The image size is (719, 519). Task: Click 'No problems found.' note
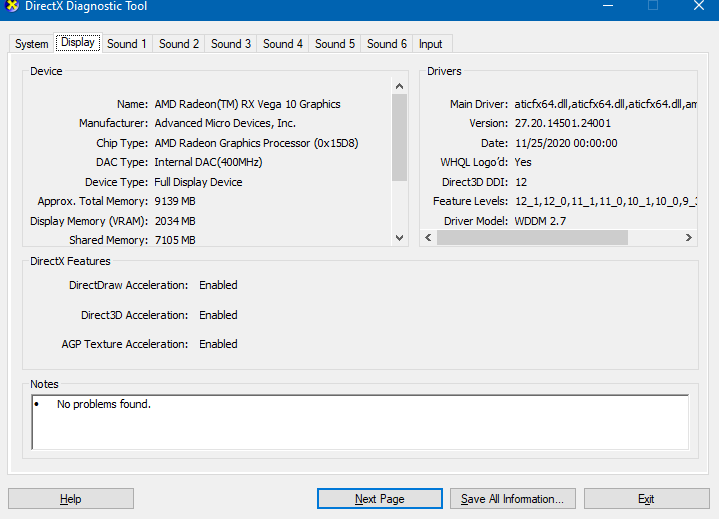point(104,404)
